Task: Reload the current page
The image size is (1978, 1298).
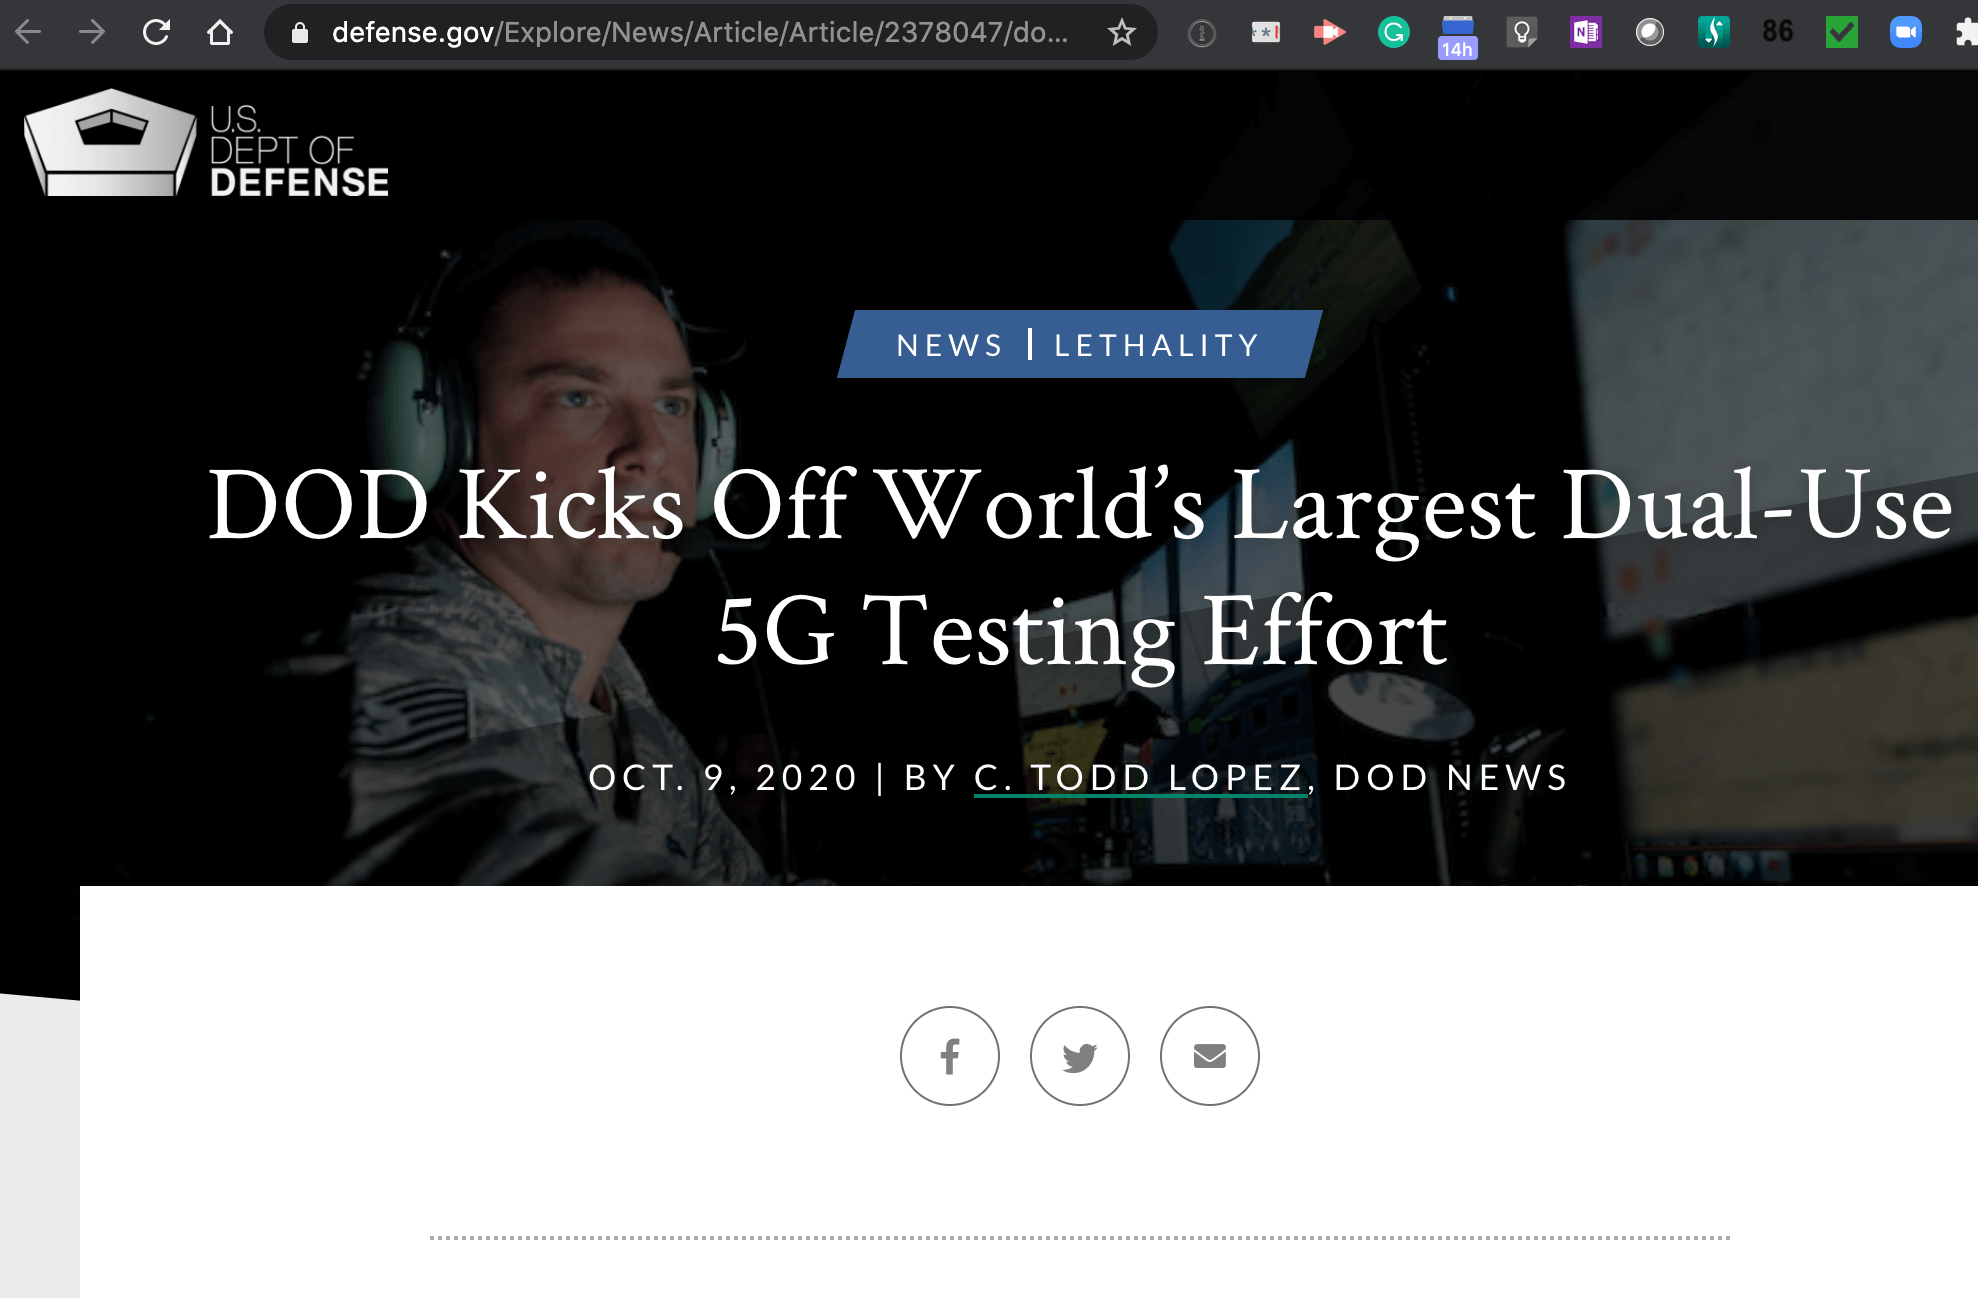Action: coord(156,33)
